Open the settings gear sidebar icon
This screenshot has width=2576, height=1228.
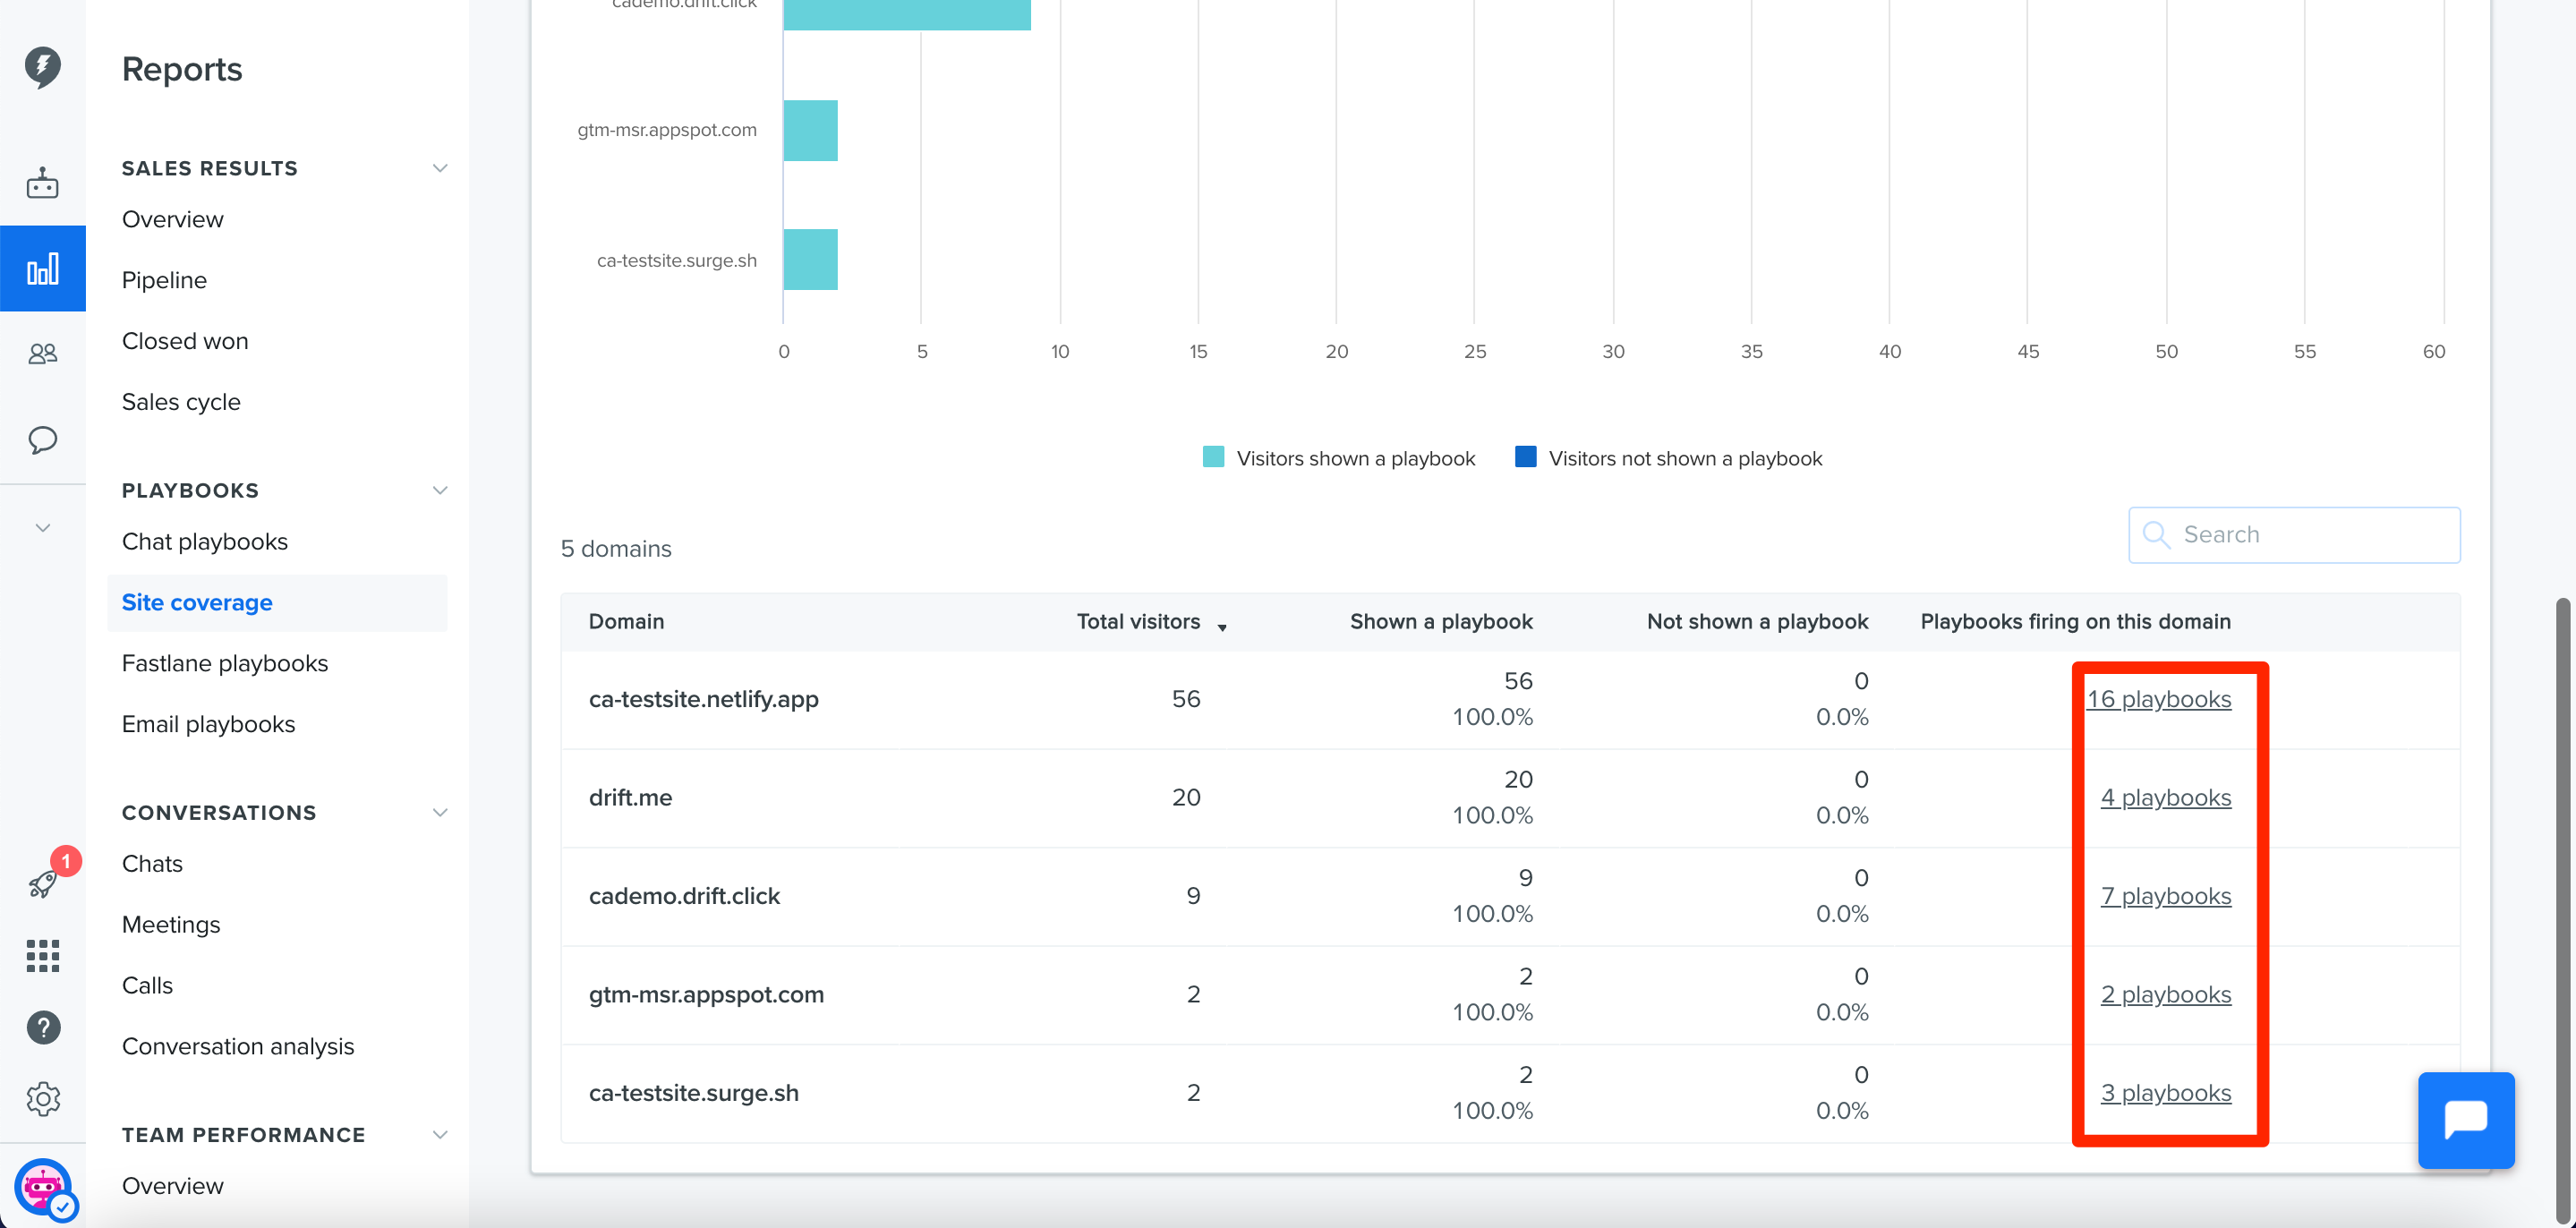(x=43, y=1099)
